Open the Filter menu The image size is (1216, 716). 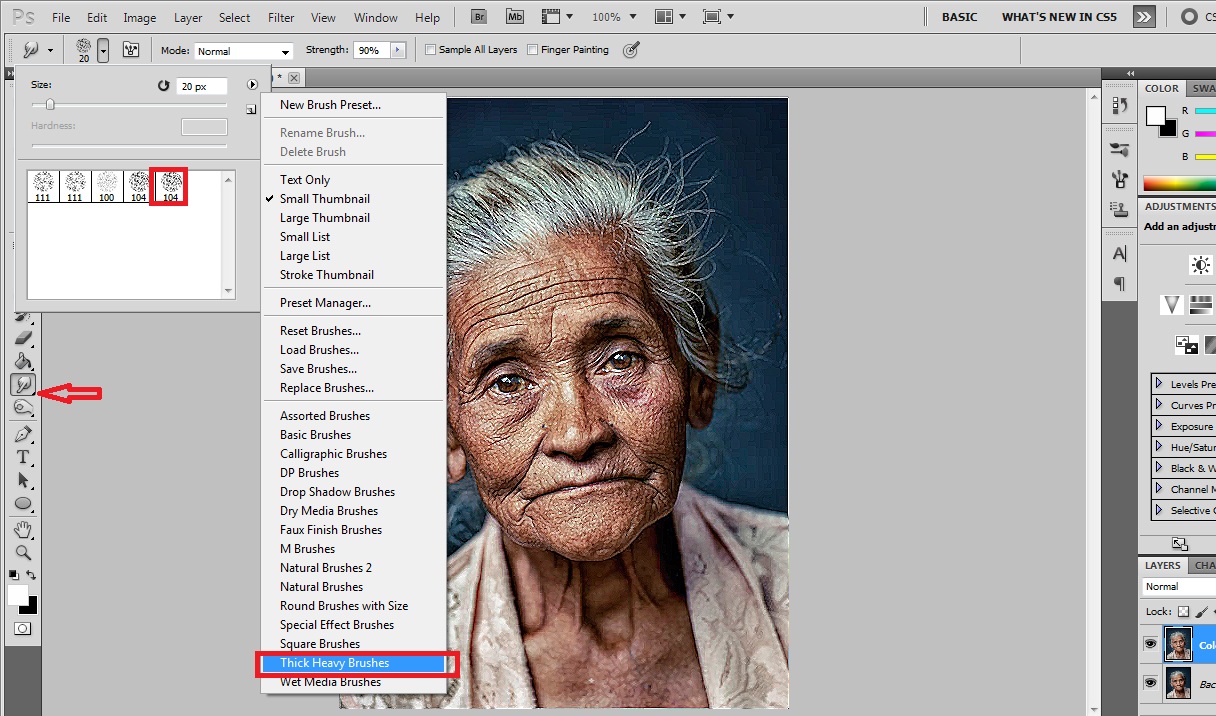click(281, 18)
